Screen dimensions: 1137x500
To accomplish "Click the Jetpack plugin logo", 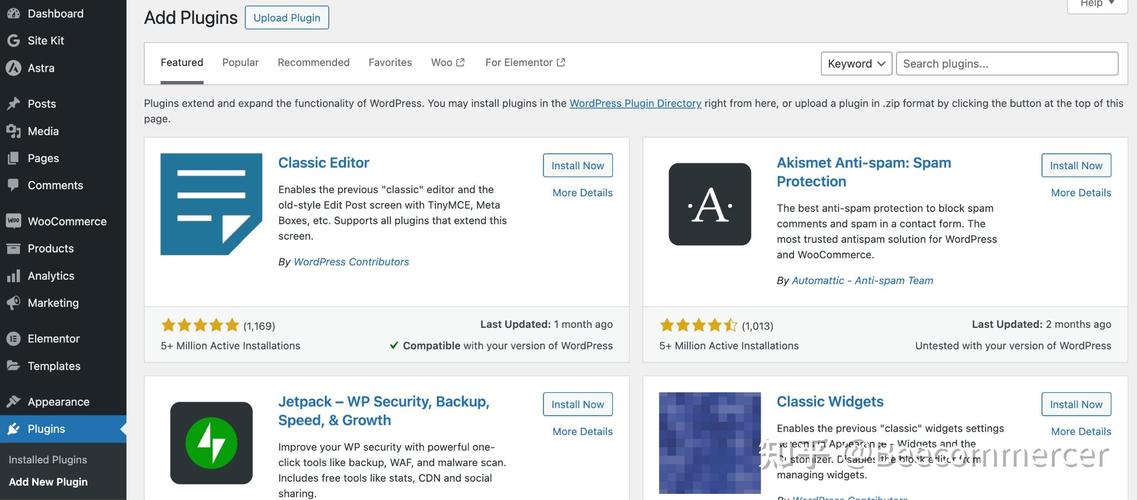I will click(x=211, y=443).
